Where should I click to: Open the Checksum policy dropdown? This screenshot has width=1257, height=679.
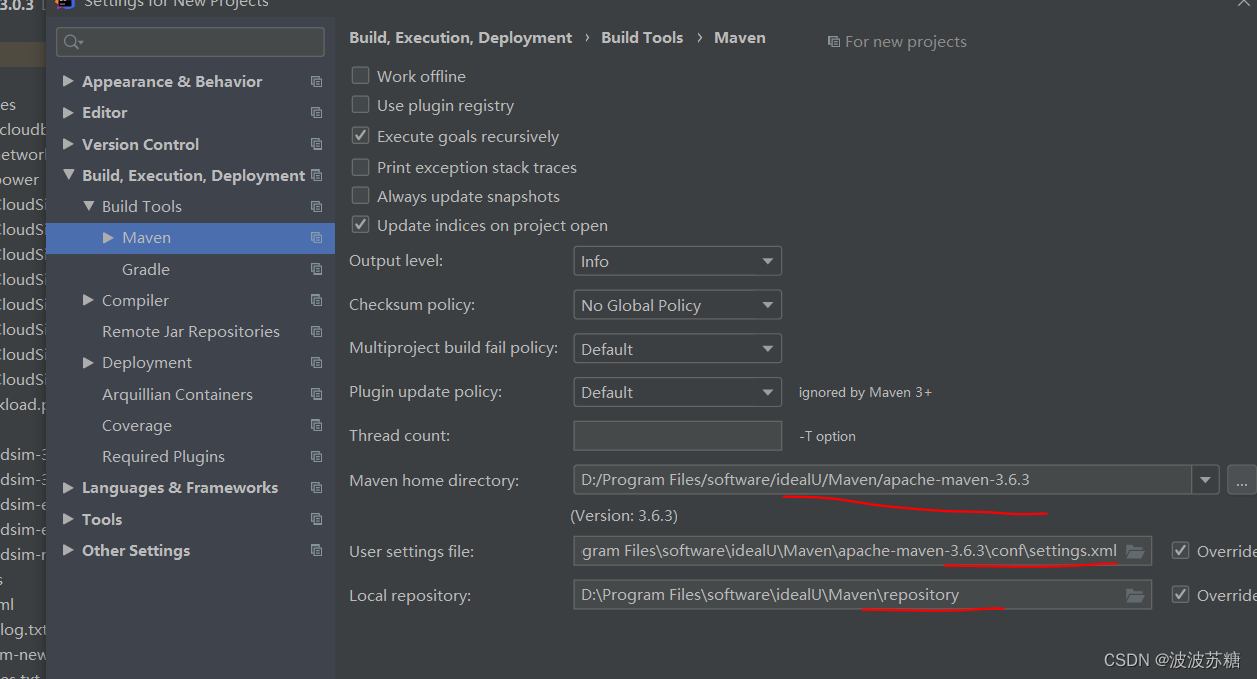pos(677,305)
